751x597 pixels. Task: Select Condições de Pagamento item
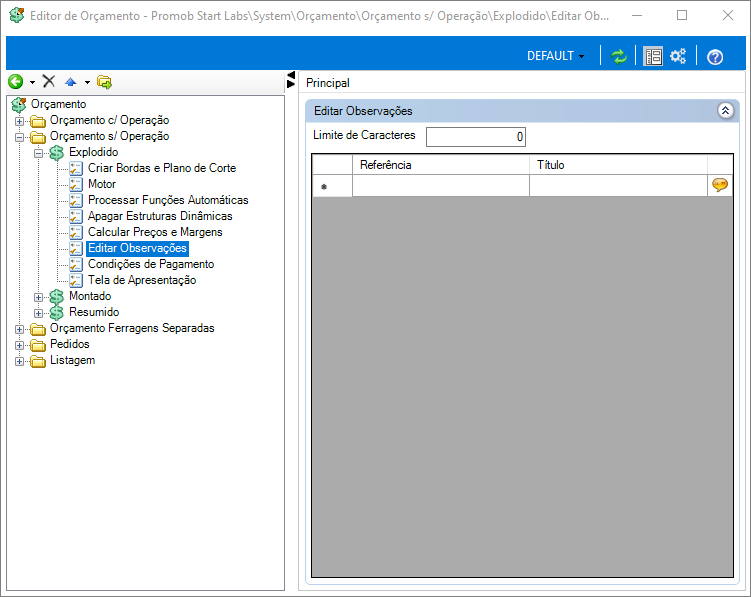tap(151, 264)
